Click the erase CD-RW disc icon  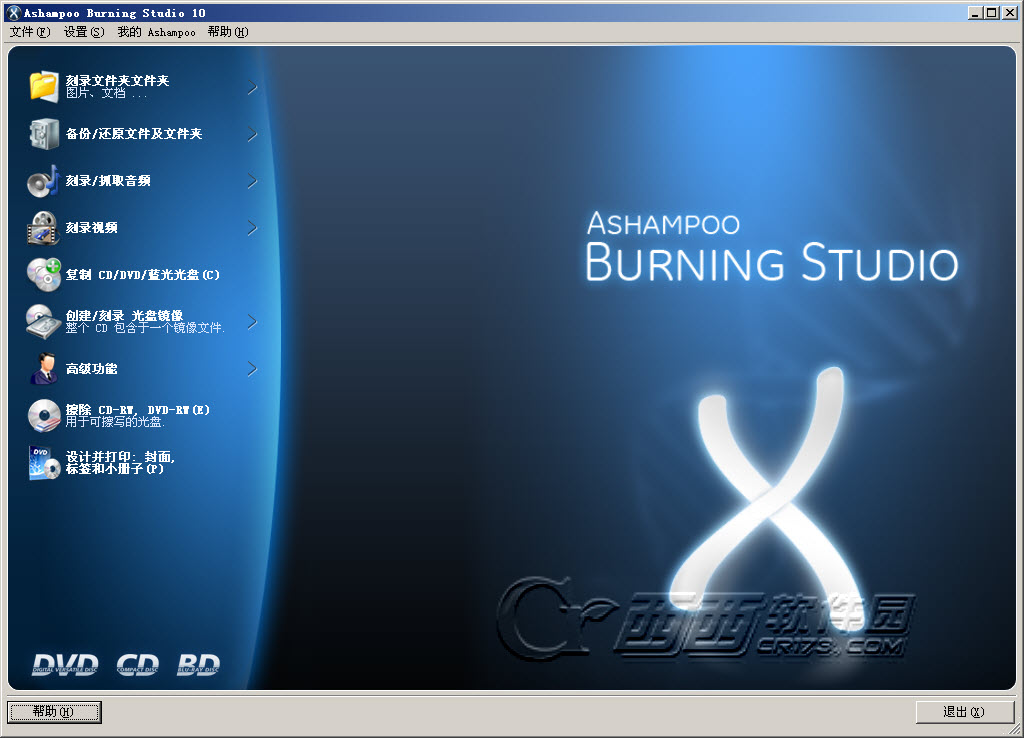coord(44,415)
